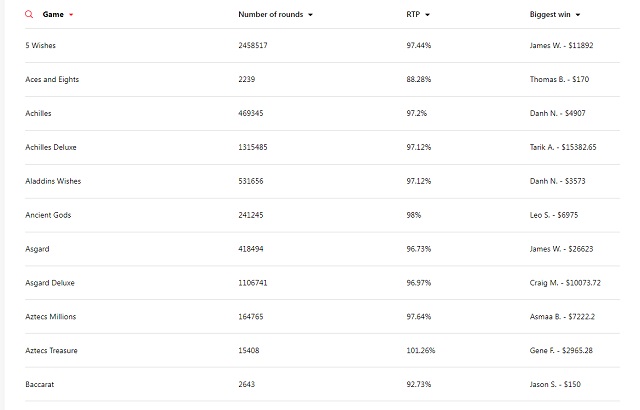Click the 101.26% RTP value

[421, 350]
